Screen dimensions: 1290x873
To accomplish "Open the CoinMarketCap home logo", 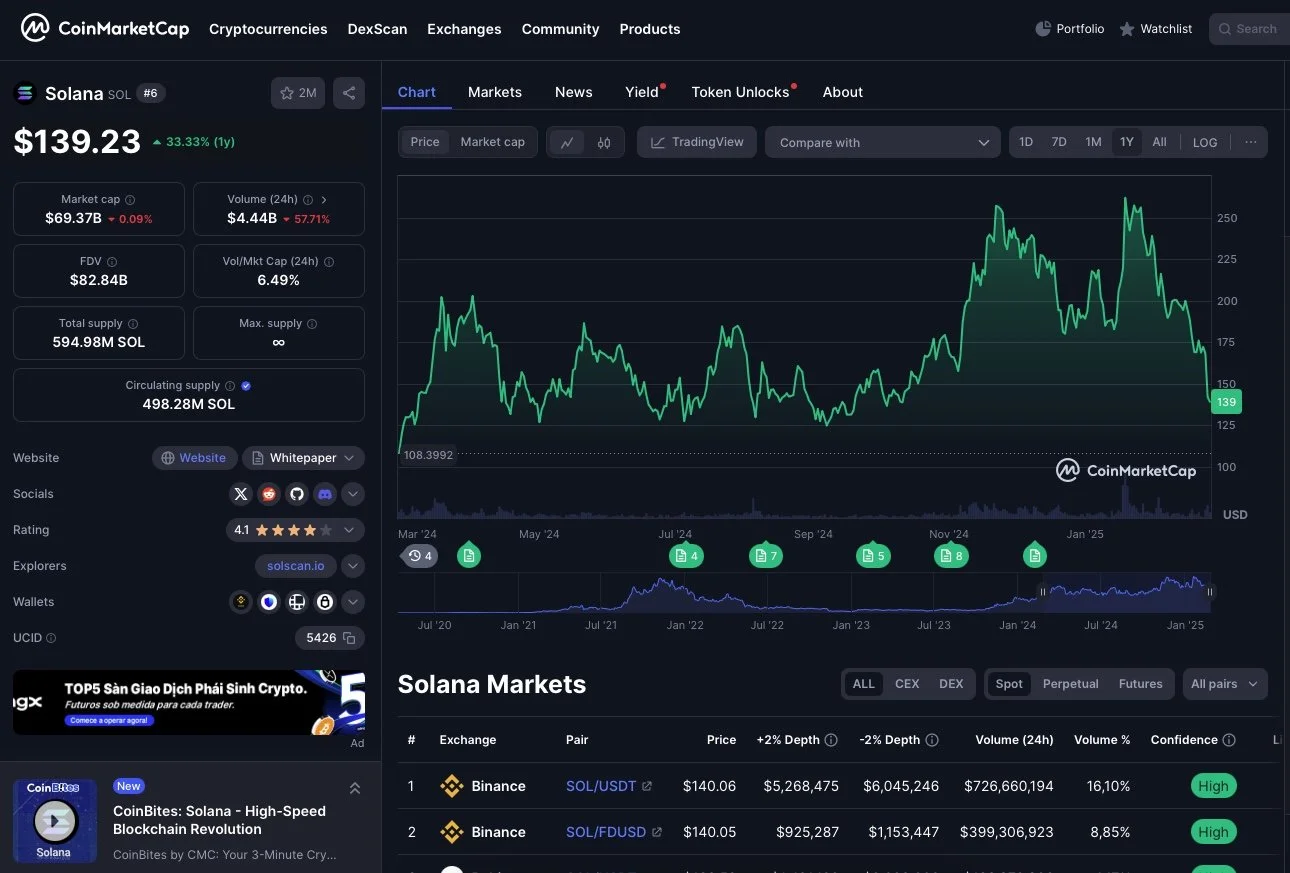I will [x=105, y=29].
